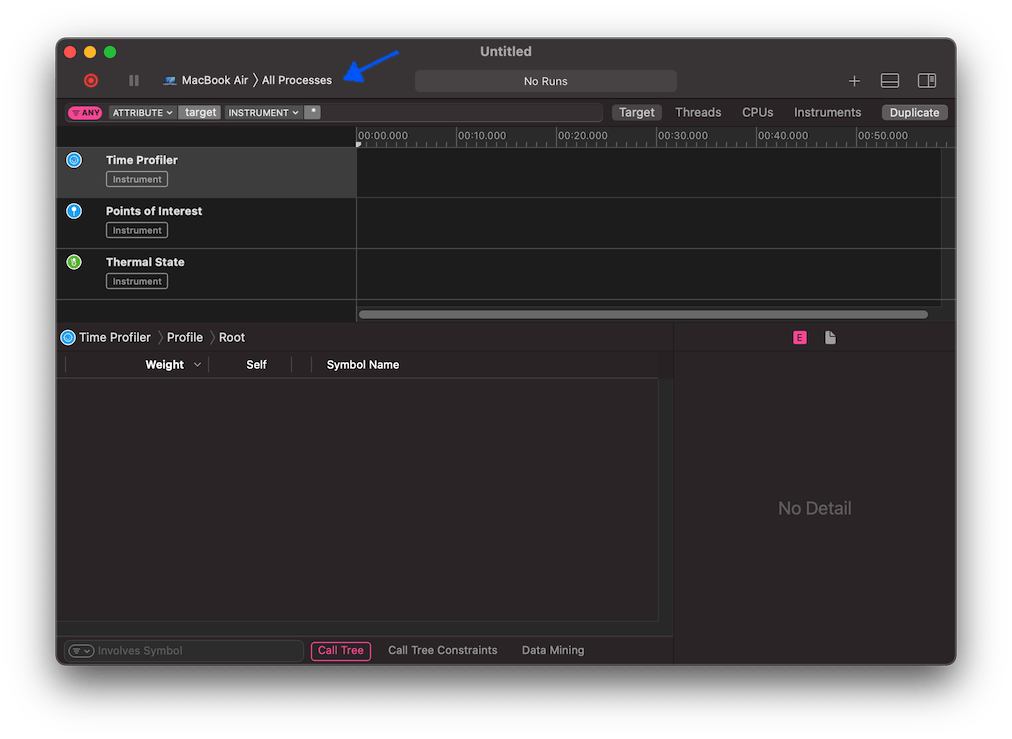Open the extended detail view via pink E icon

(x=799, y=337)
